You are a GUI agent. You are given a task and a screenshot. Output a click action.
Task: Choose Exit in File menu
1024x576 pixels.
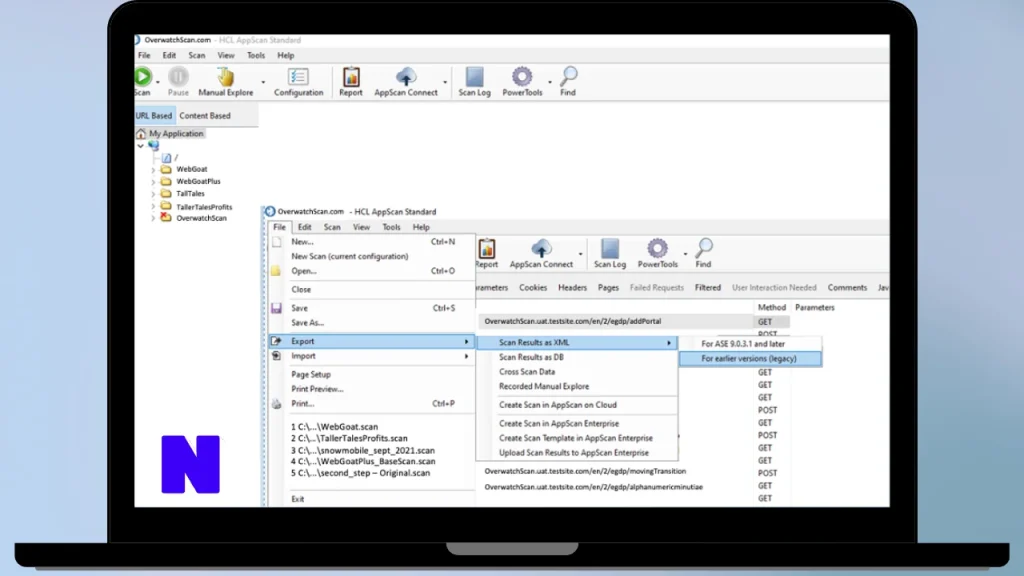pos(297,499)
